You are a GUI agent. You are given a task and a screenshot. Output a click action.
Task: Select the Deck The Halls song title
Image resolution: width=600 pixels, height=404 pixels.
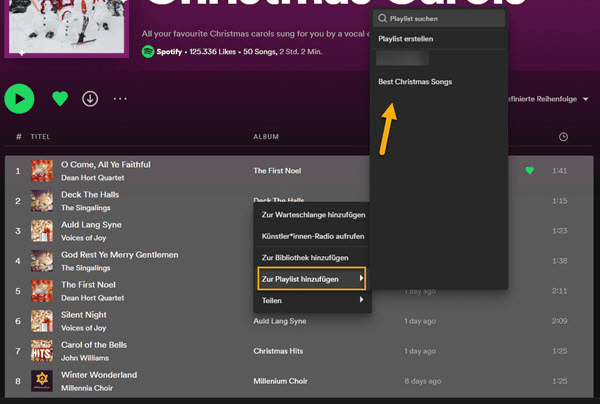90,194
